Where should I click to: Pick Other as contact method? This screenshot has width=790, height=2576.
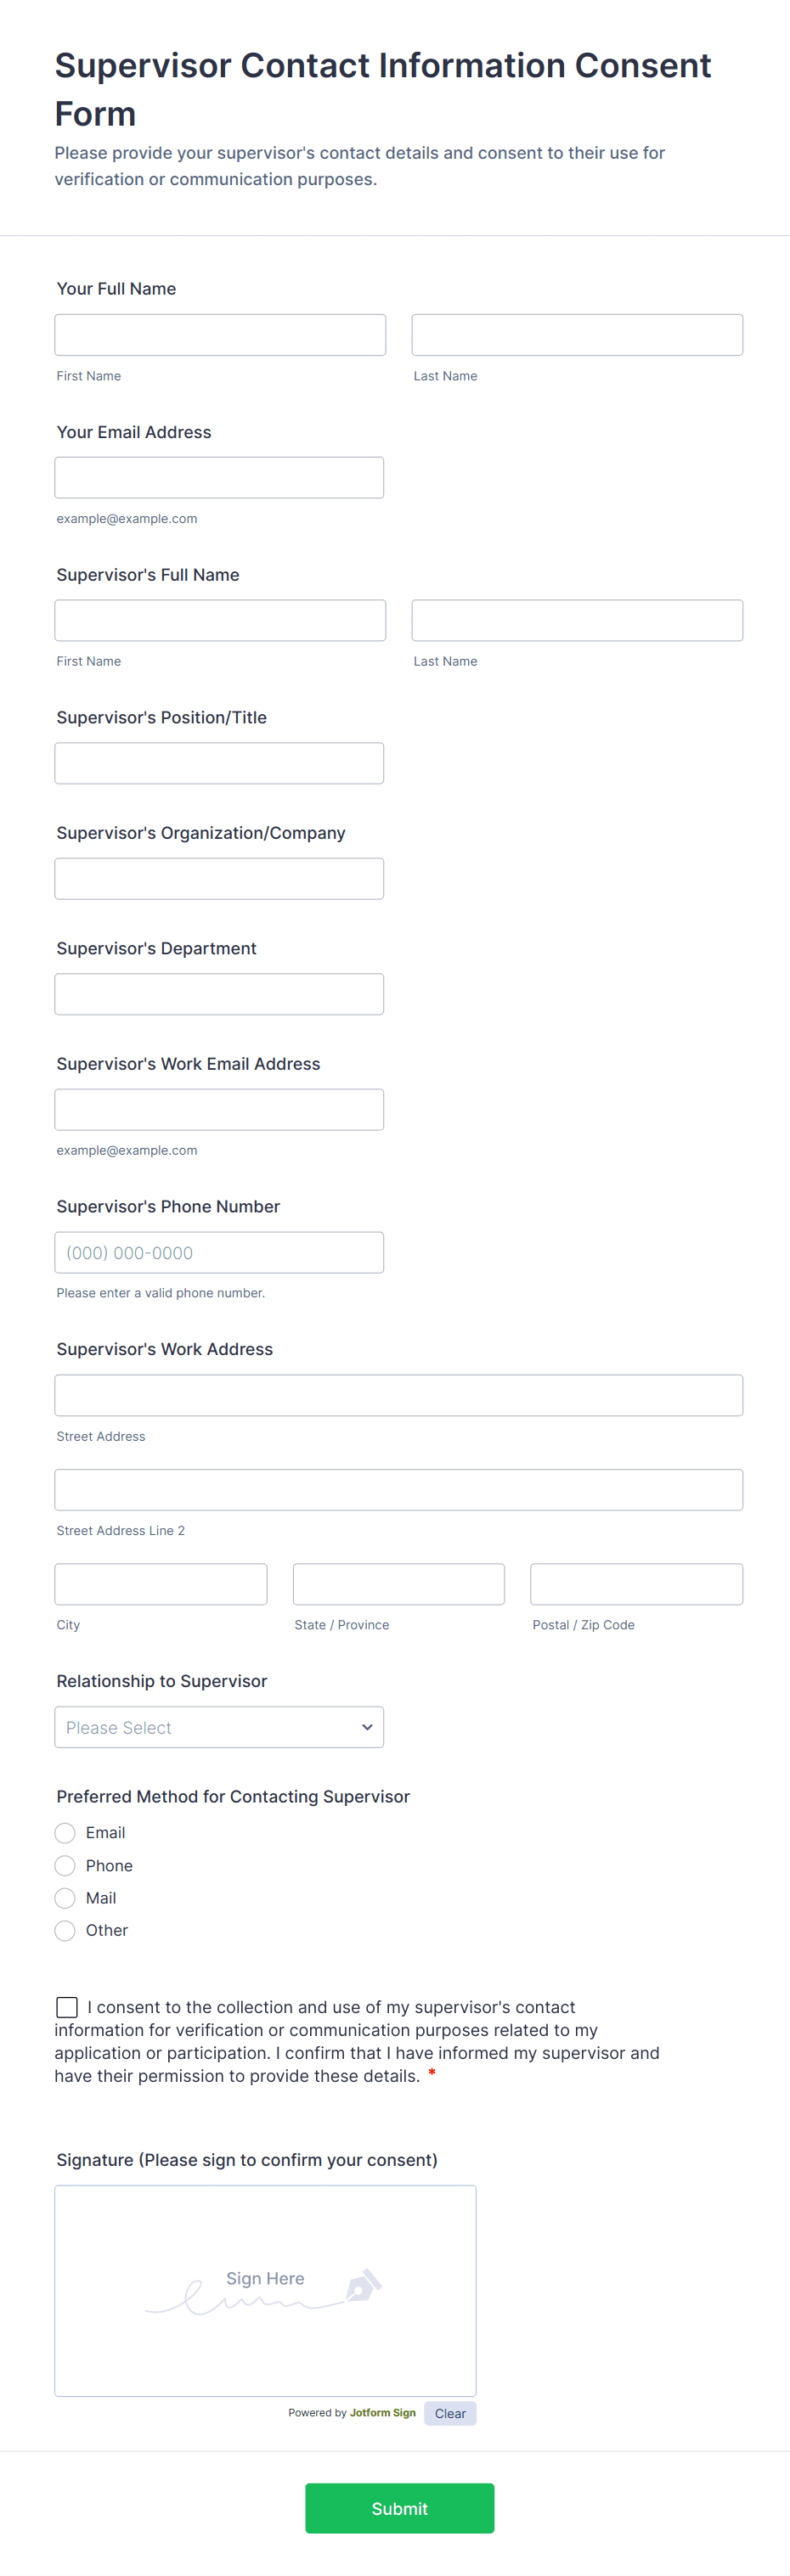65,1930
